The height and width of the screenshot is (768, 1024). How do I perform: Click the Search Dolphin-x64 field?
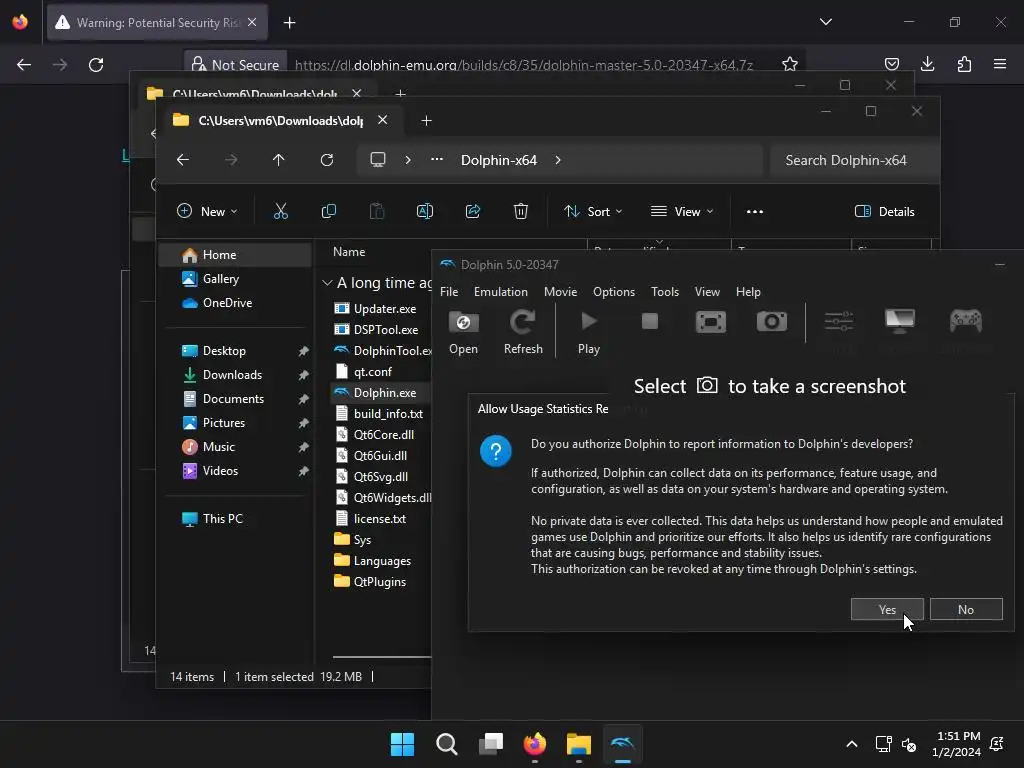point(855,161)
